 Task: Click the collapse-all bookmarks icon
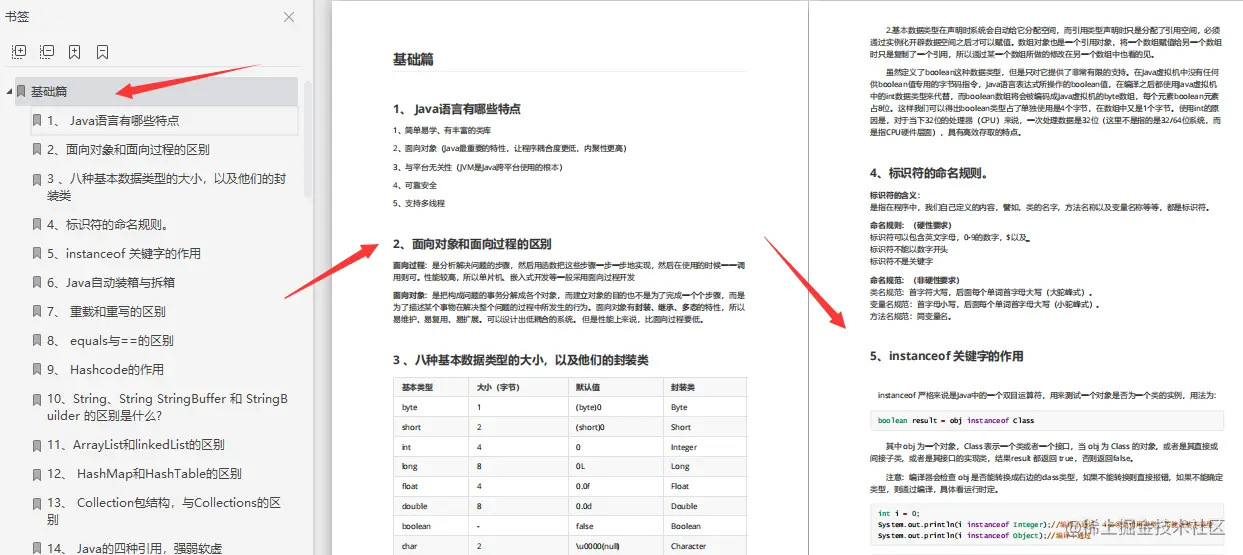(x=47, y=52)
